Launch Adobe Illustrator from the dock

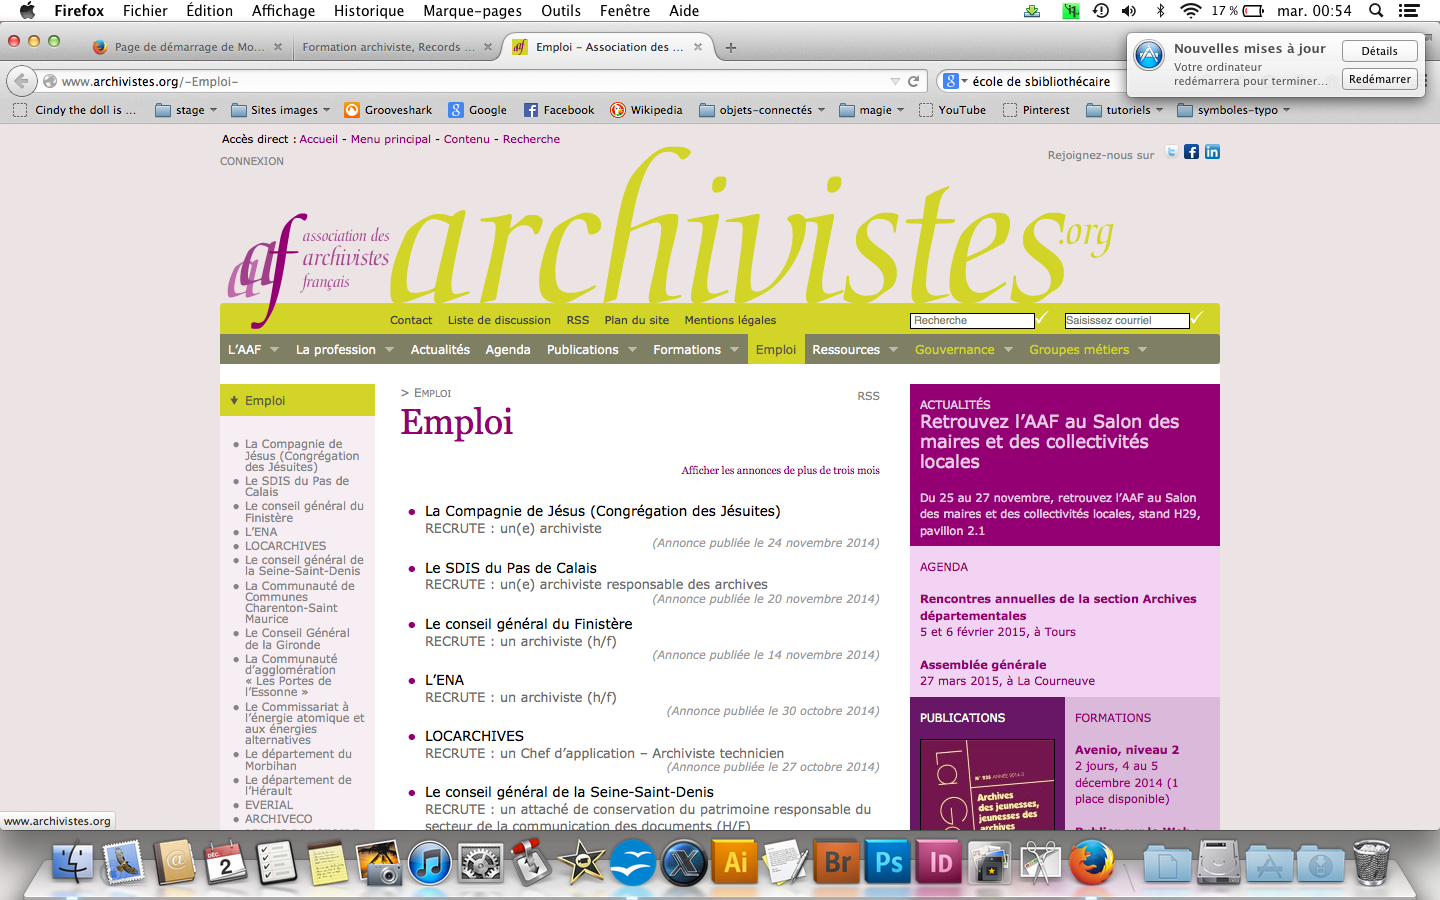(x=736, y=862)
